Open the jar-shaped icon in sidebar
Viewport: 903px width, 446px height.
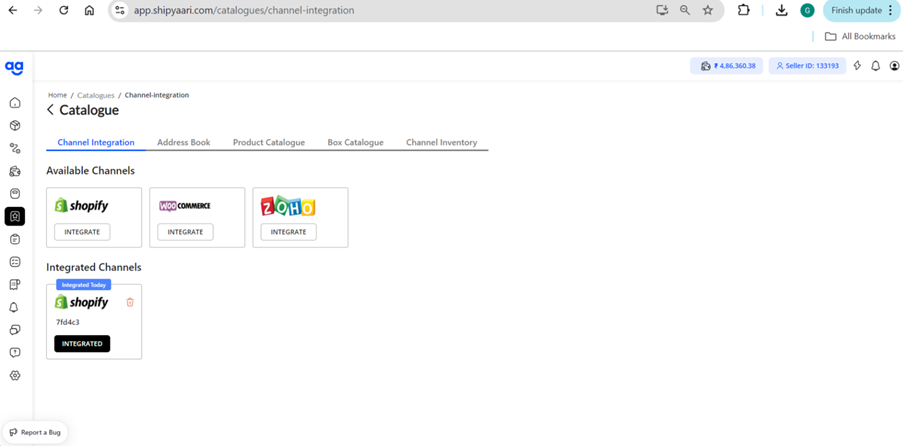(15, 193)
